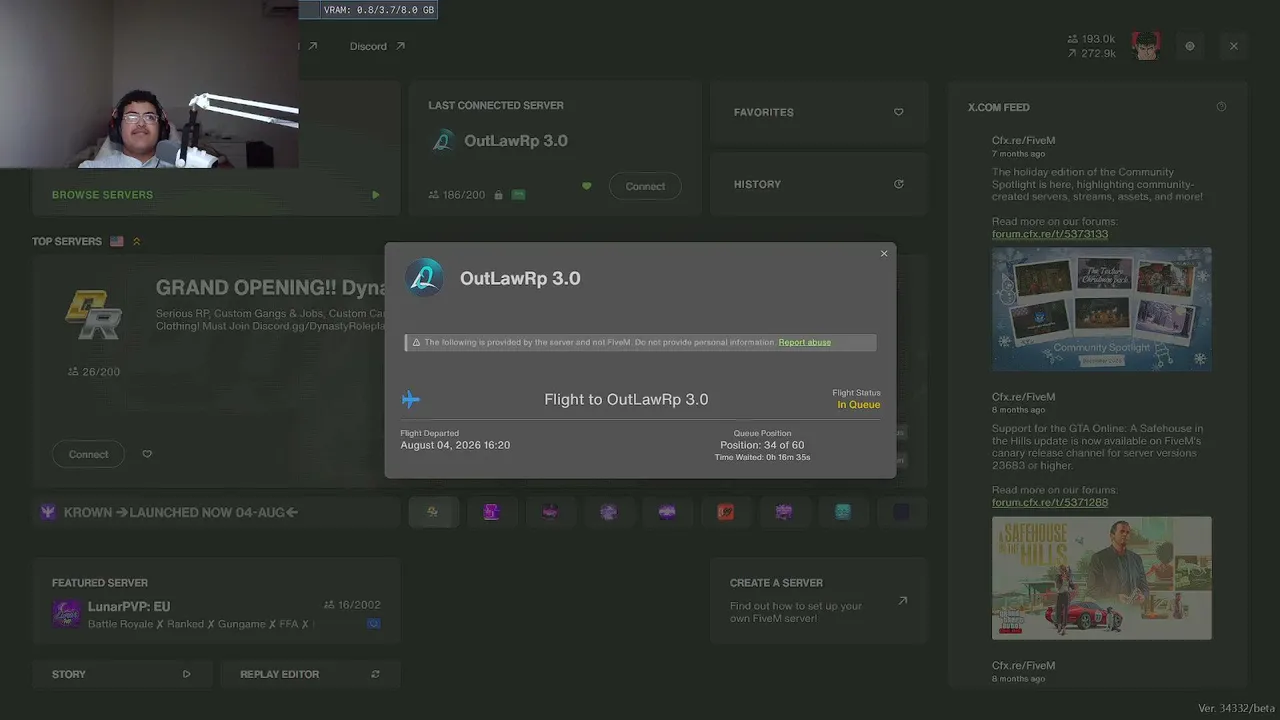The width and height of the screenshot is (1280, 720).
Task: Click the Story play arrow icon
Action: (186, 674)
